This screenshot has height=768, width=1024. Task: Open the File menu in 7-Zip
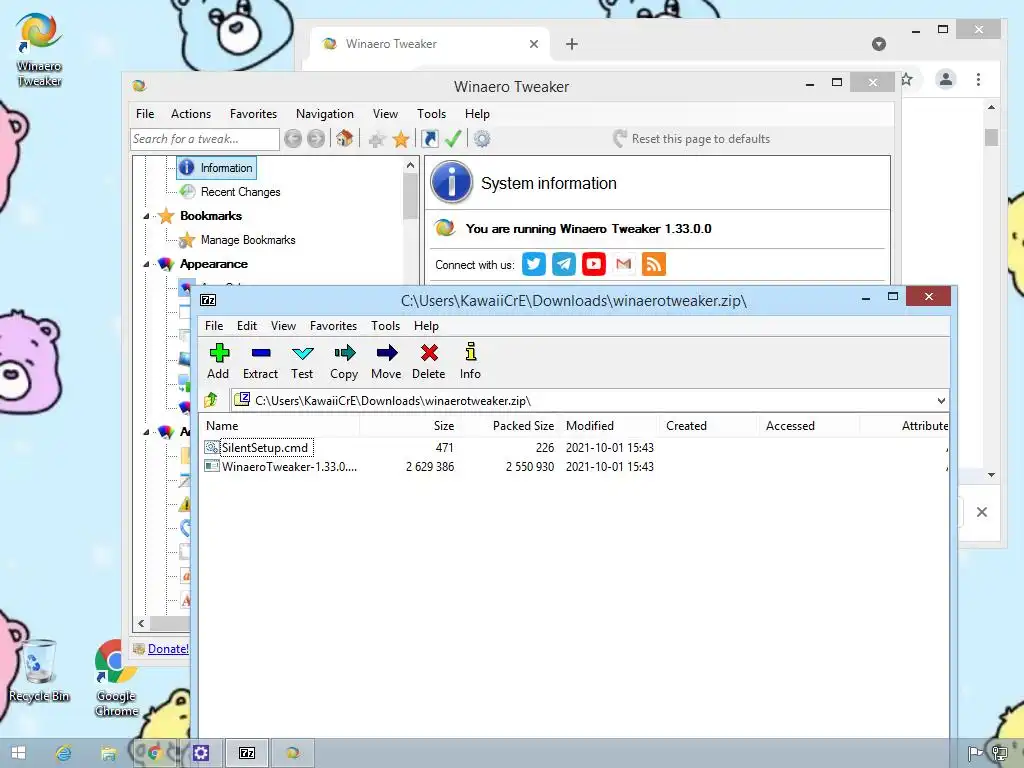tap(214, 325)
